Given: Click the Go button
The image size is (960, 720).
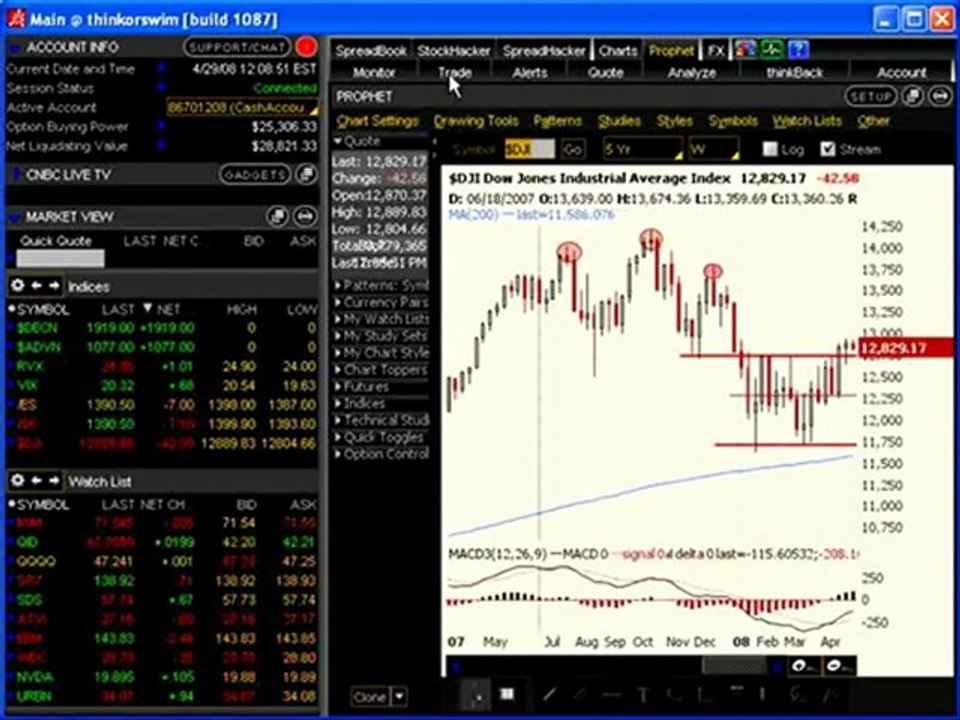Looking at the screenshot, I should click(572, 149).
